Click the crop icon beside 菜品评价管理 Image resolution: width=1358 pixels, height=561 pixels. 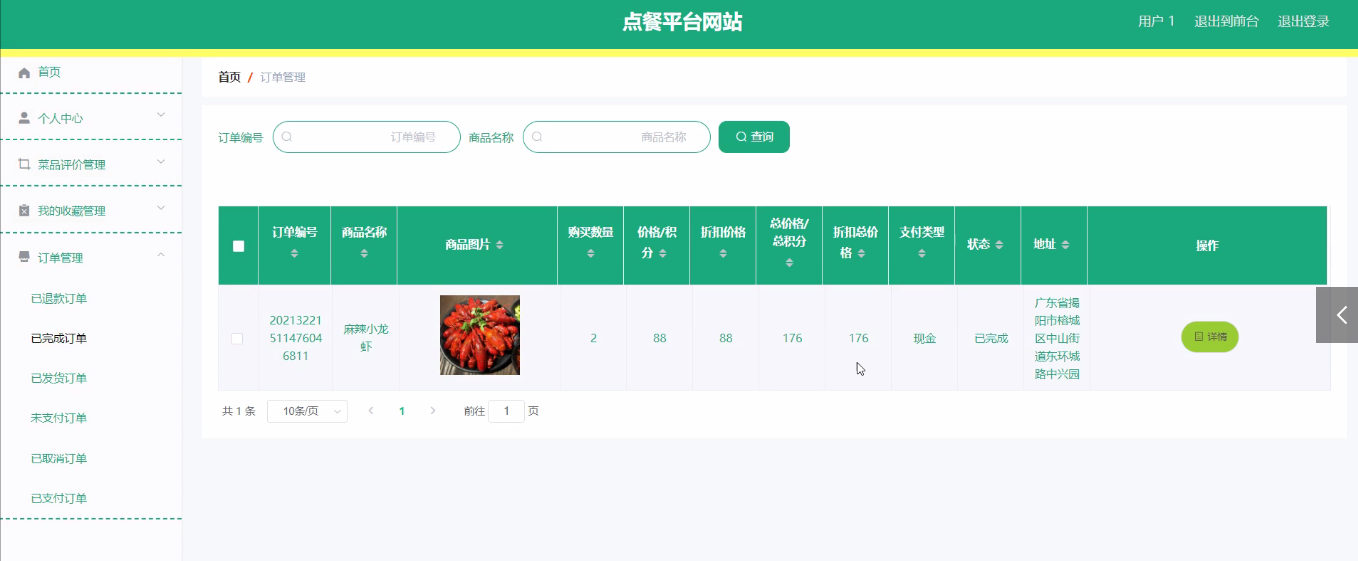(25, 164)
